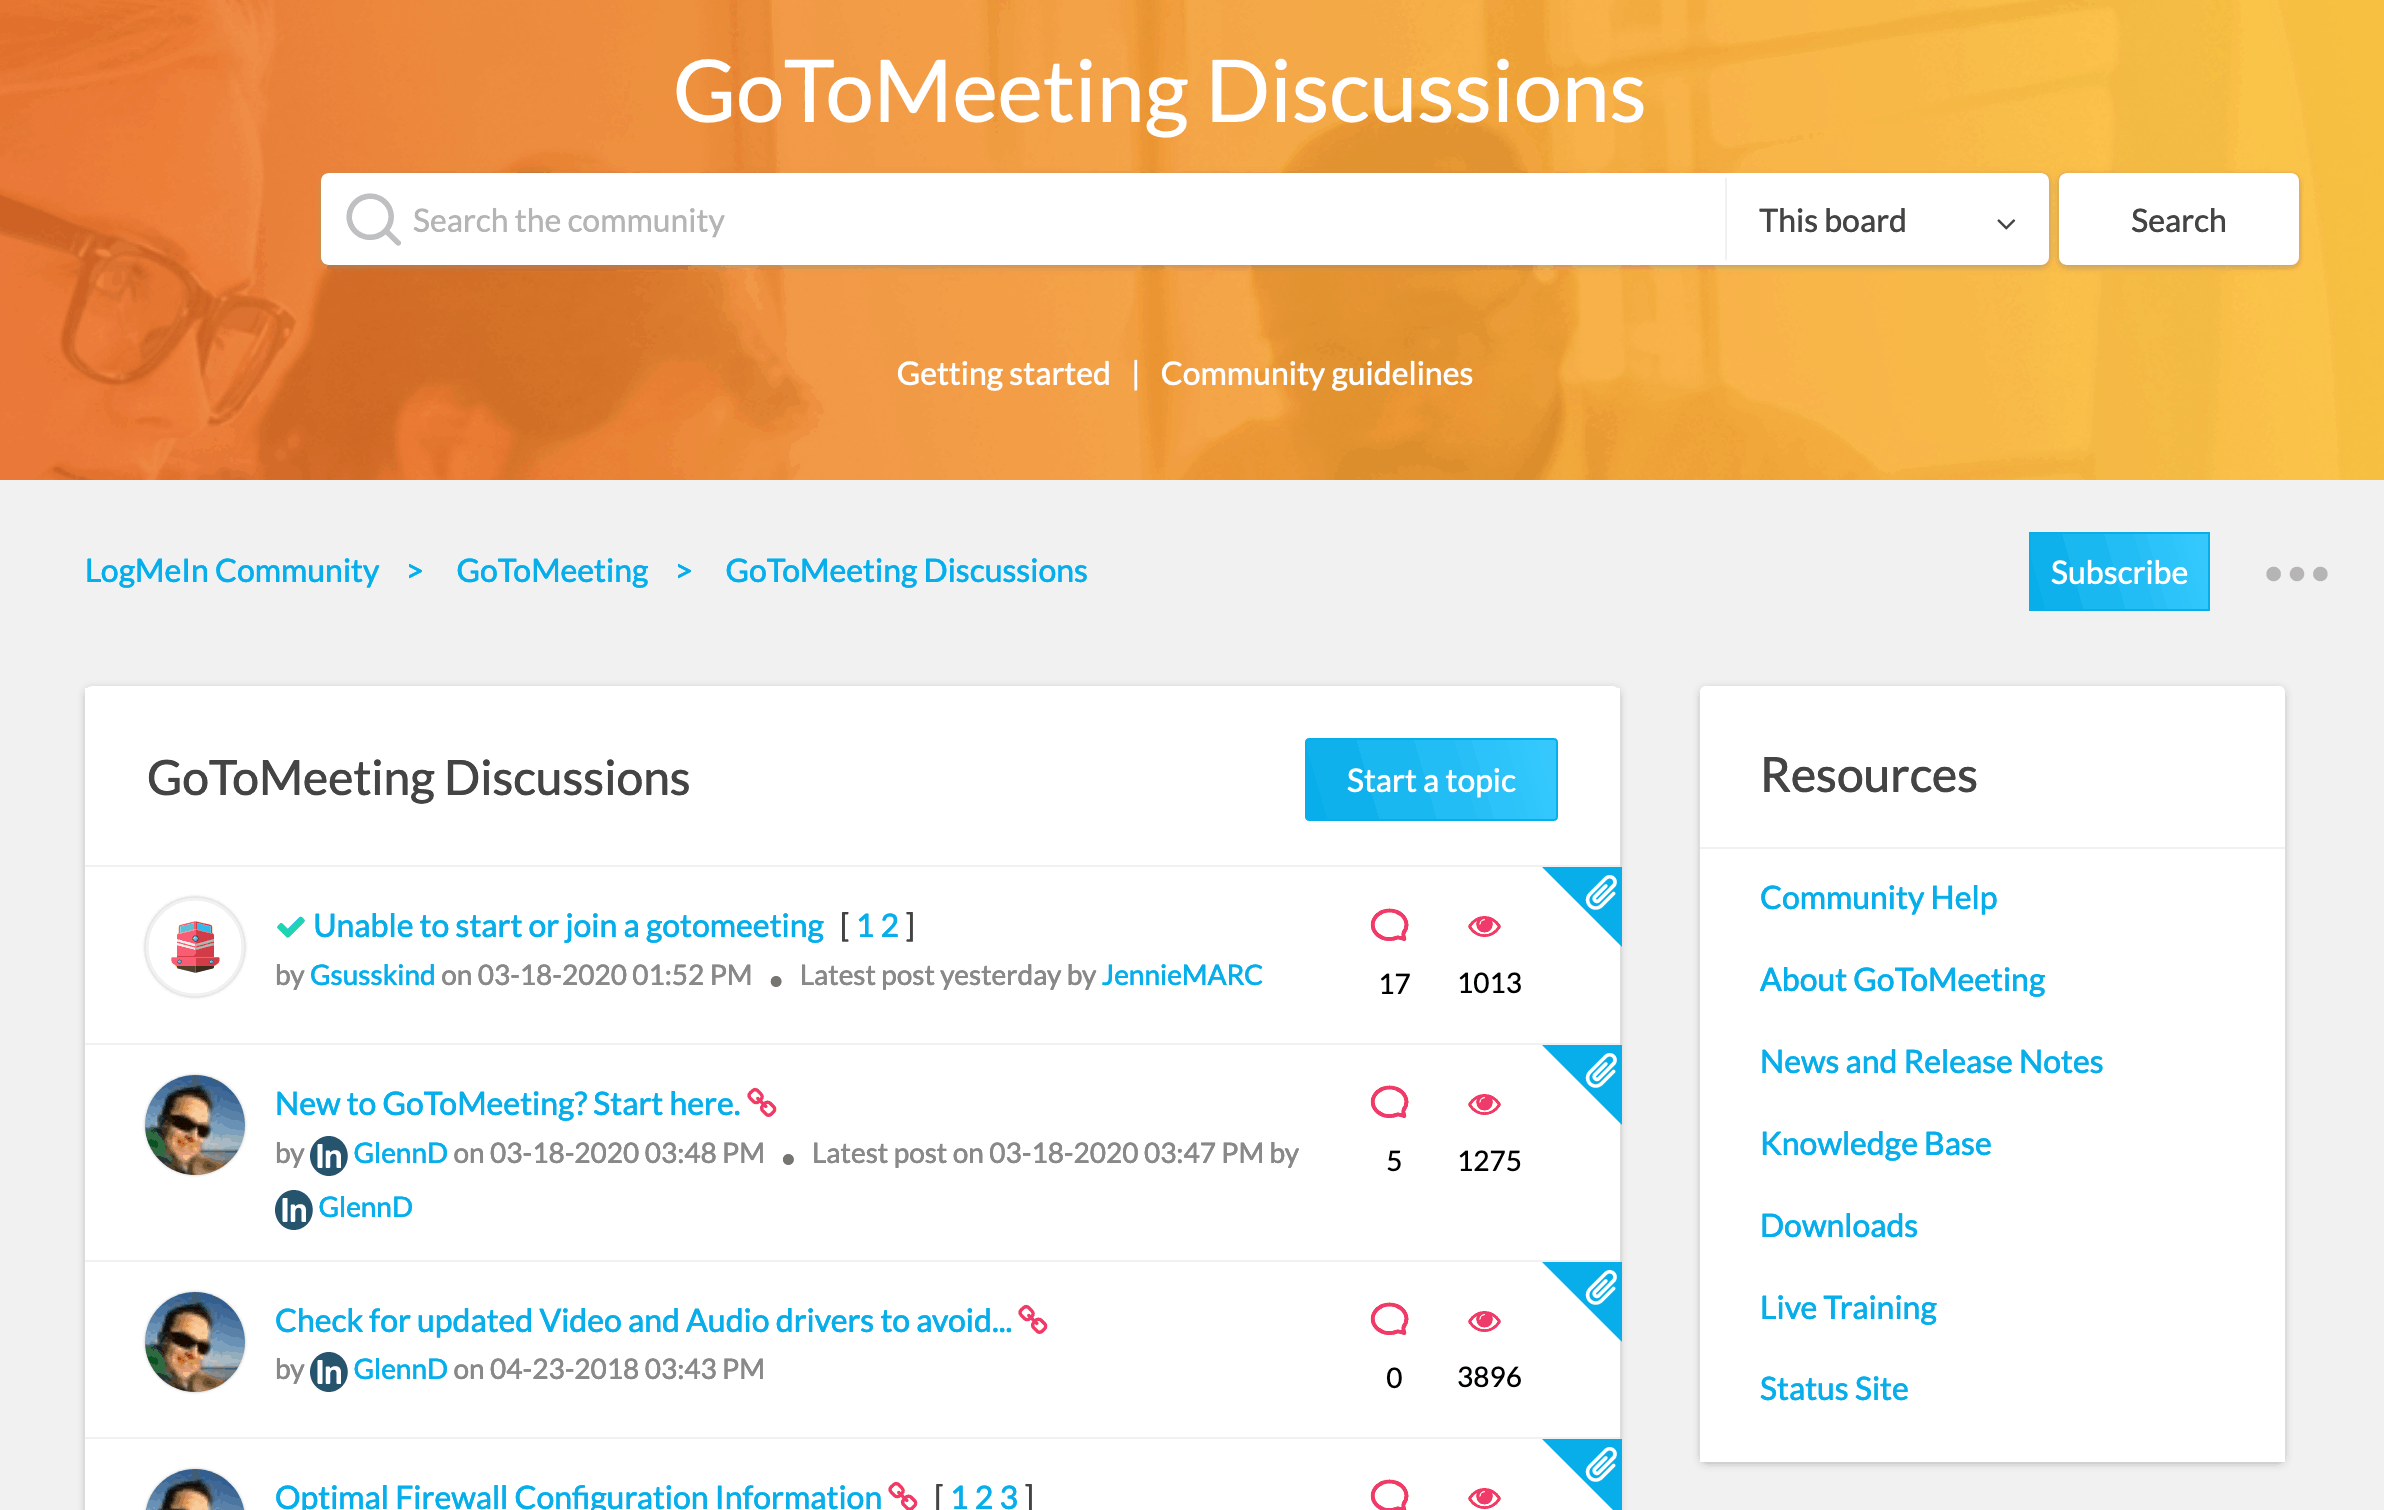Click paperclip attachment icon on first topic
2384x1510 pixels.
click(1600, 893)
